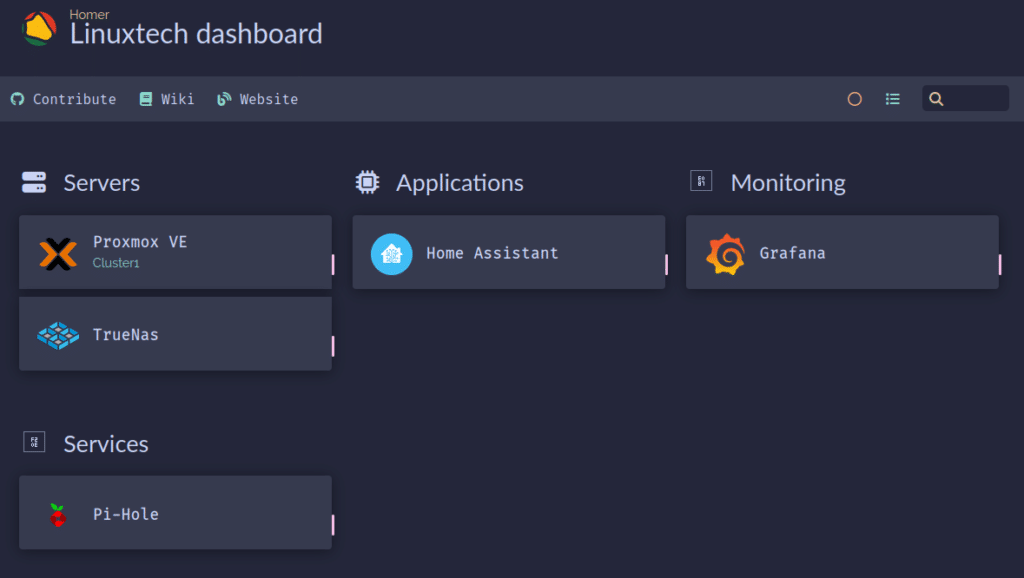The image size is (1024, 578).
Task: Click the Linuxtech dashboard title
Action: pos(196,34)
